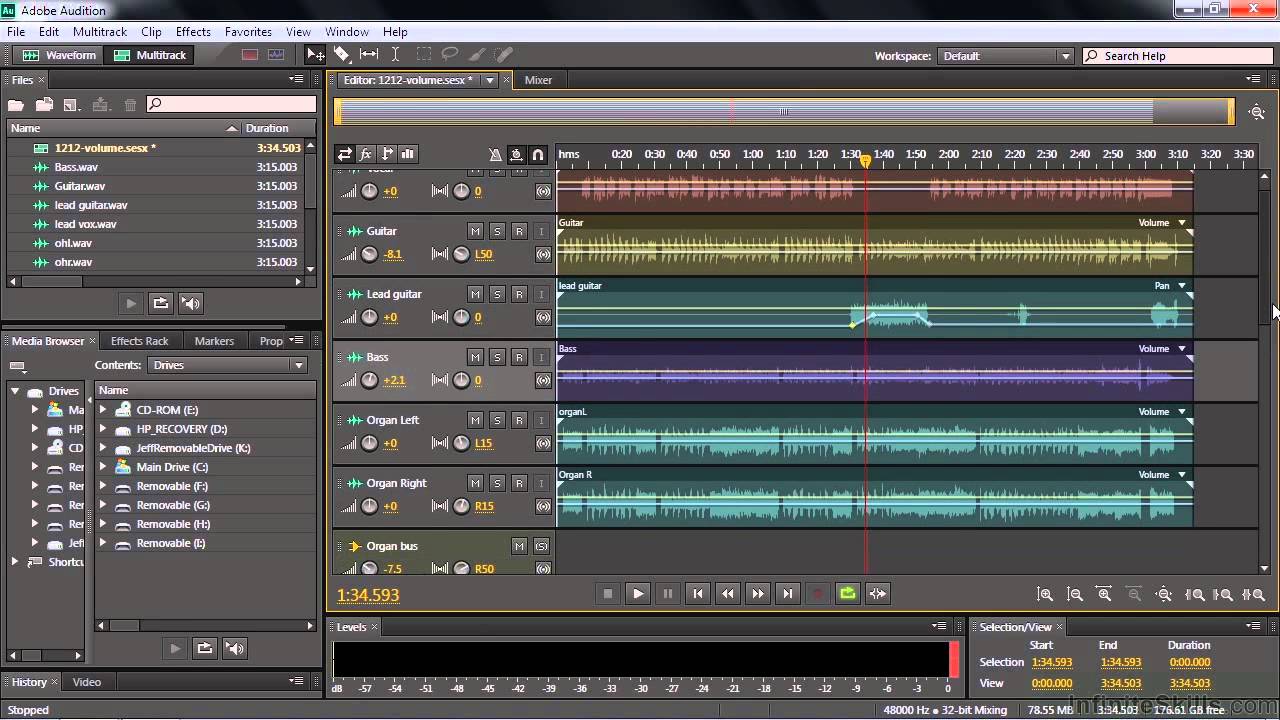The width and height of the screenshot is (1280, 720).
Task: Expand the Main Drive (C:) tree item
Action: coord(103,467)
